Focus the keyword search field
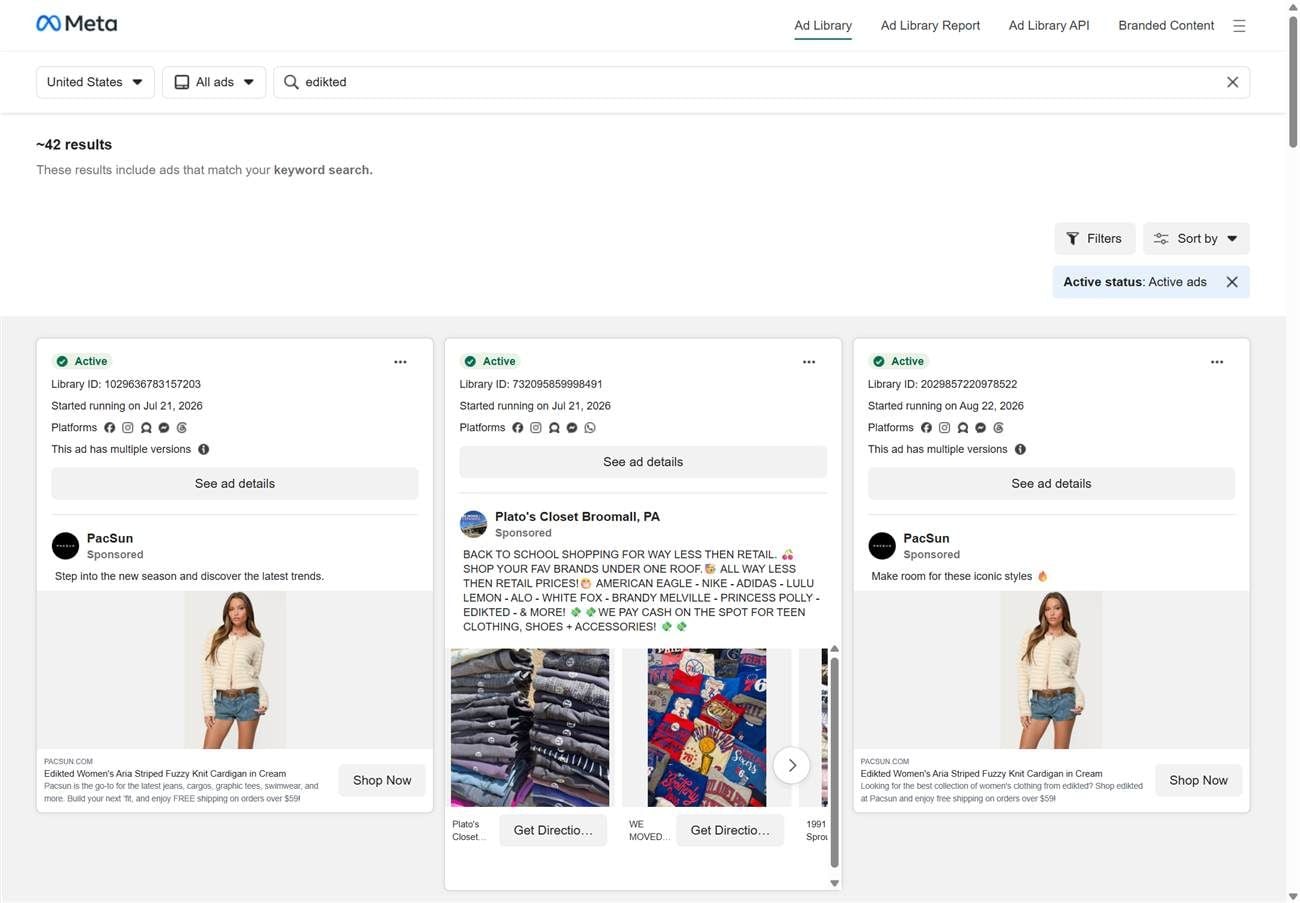Screen dimensions: 1300x903 (760, 82)
